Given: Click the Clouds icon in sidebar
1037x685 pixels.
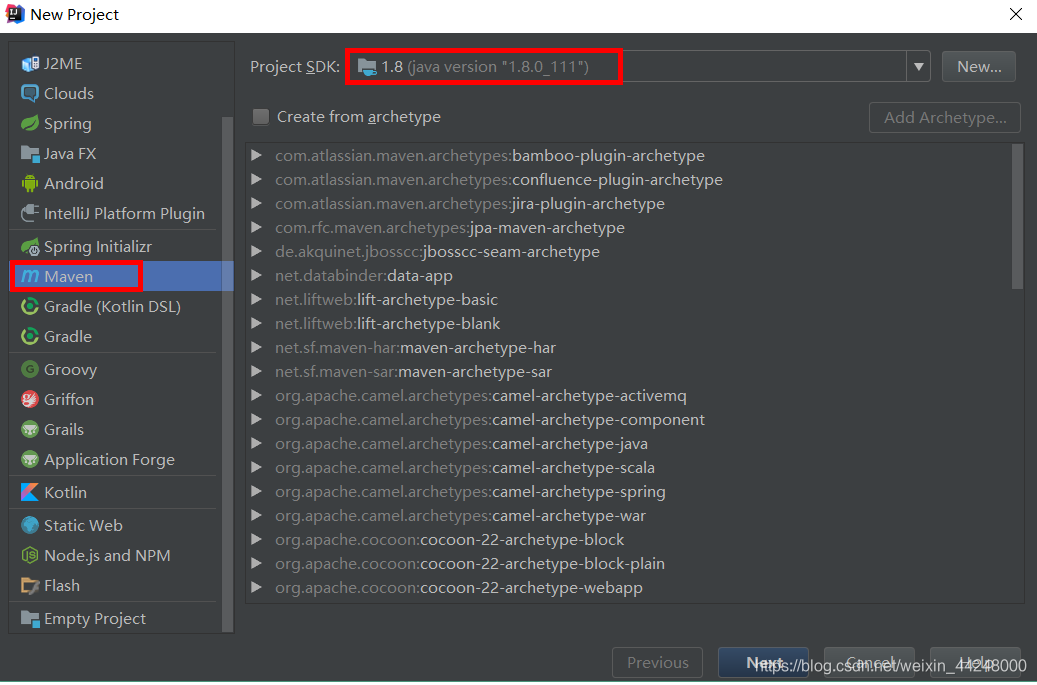Looking at the screenshot, I should [30, 93].
